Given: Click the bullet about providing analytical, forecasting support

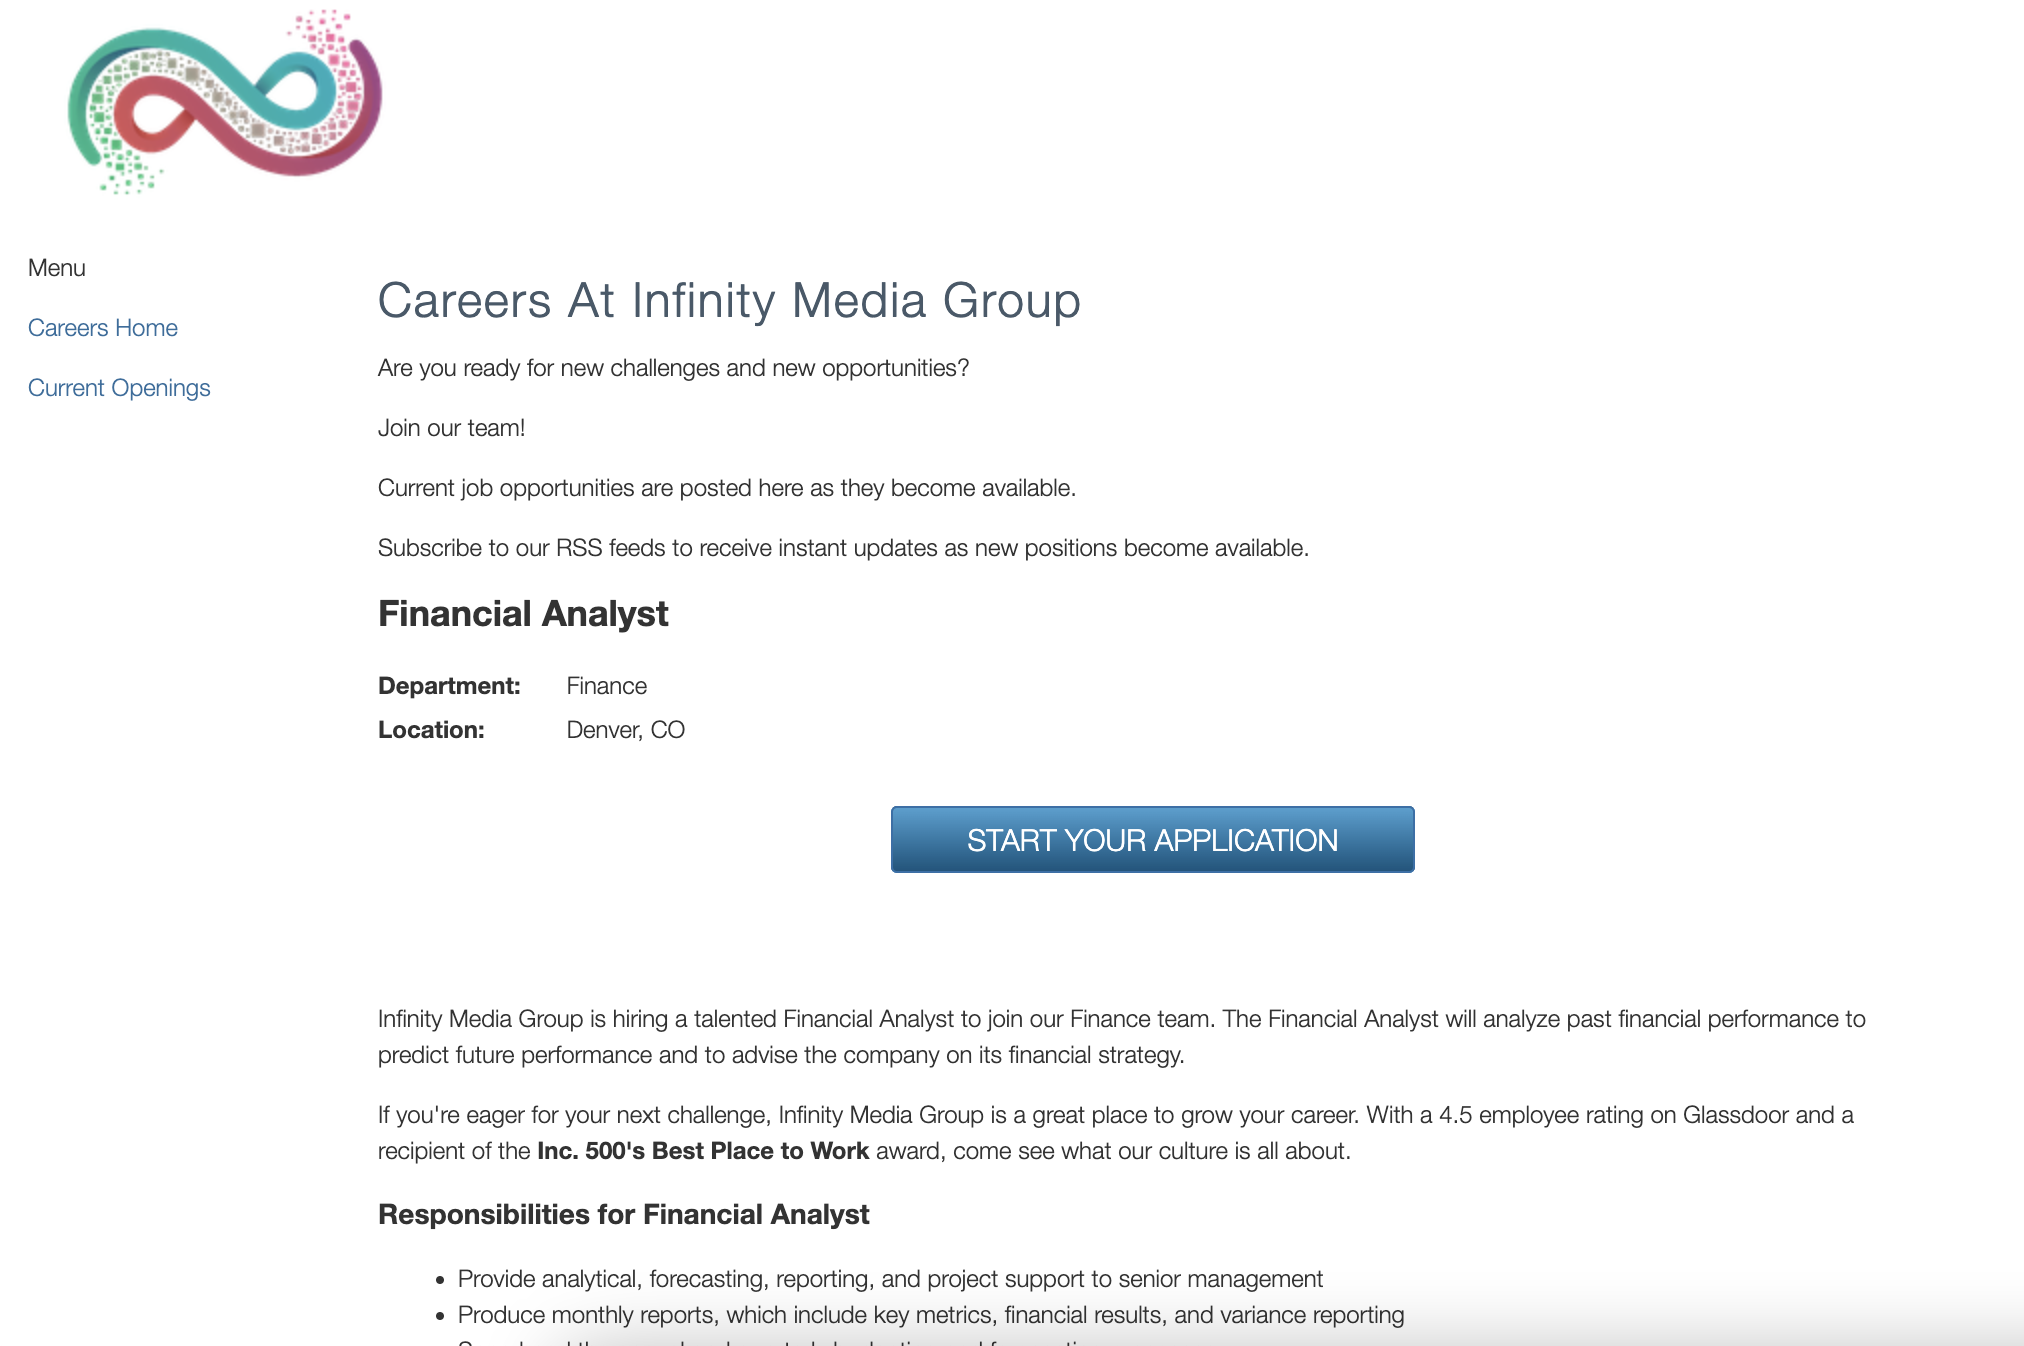Looking at the screenshot, I should click(890, 1279).
